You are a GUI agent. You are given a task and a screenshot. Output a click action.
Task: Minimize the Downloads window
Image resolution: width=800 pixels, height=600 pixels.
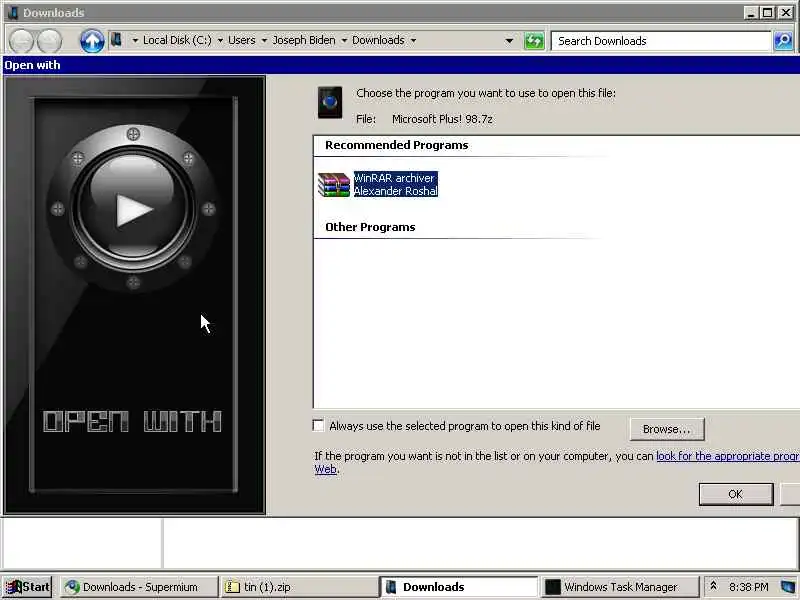click(x=751, y=13)
